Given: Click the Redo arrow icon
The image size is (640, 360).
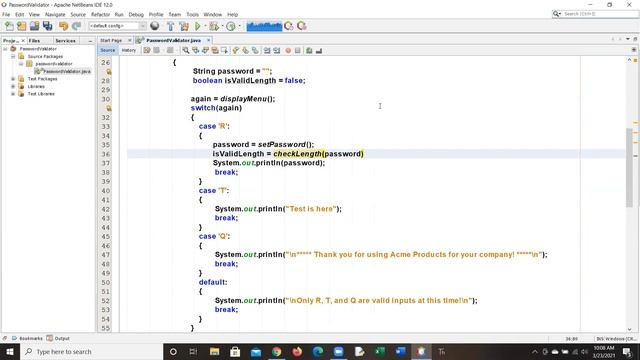Looking at the screenshot, I should click(x=76, y=26).
